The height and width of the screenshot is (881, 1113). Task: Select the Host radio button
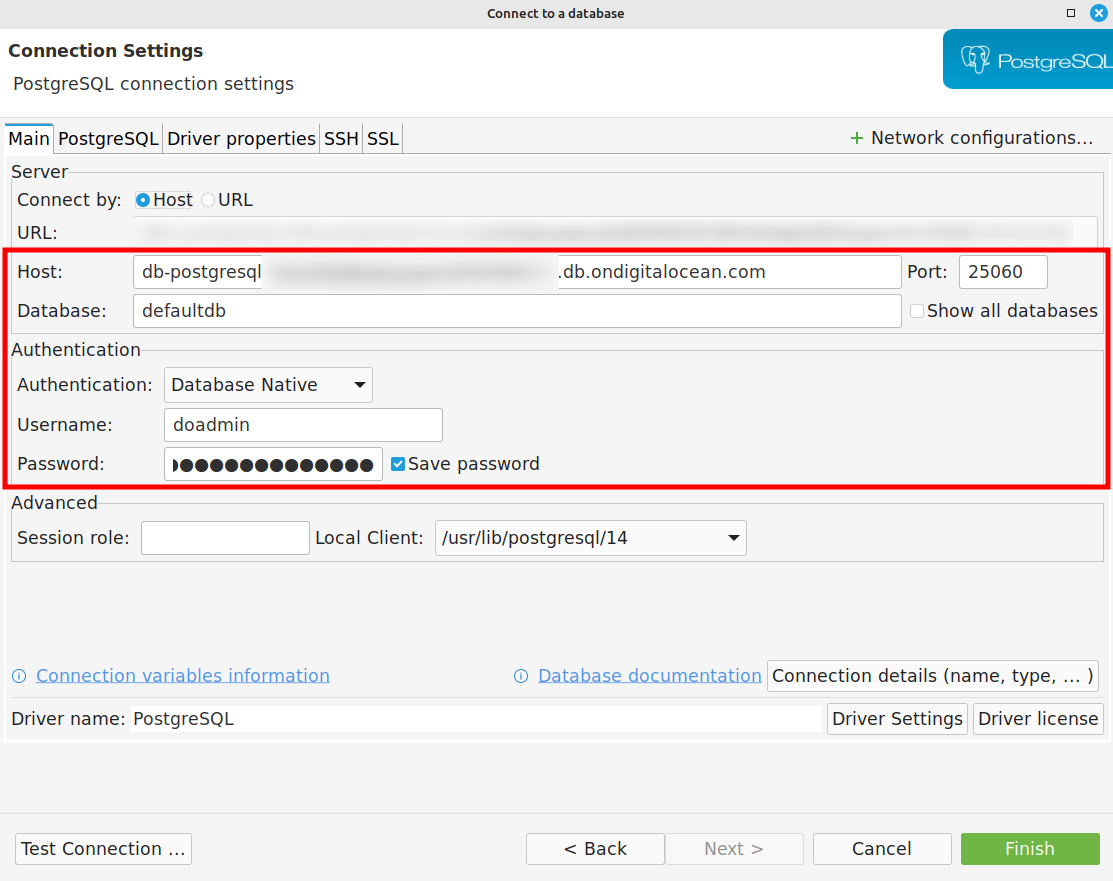coord(143,200)
